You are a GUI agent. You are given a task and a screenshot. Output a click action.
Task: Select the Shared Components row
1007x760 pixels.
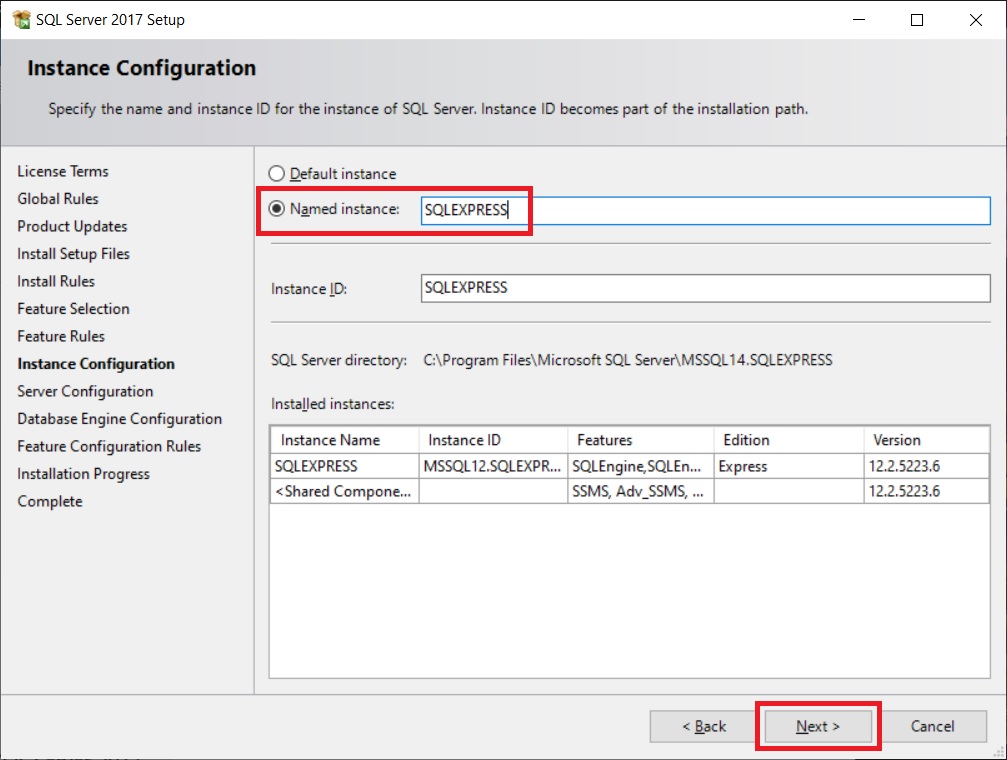point(629,491)
